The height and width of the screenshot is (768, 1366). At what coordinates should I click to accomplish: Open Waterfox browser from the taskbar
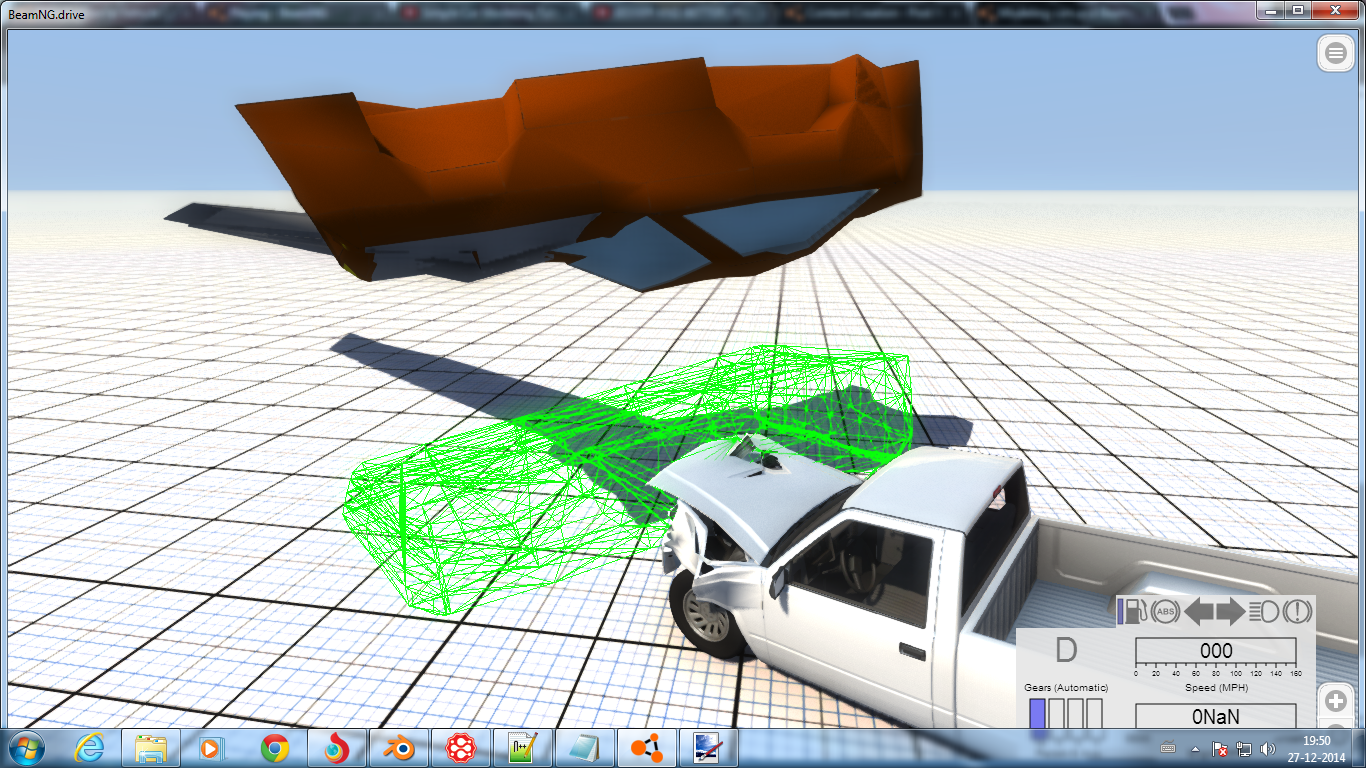click(x=337, y=747)
